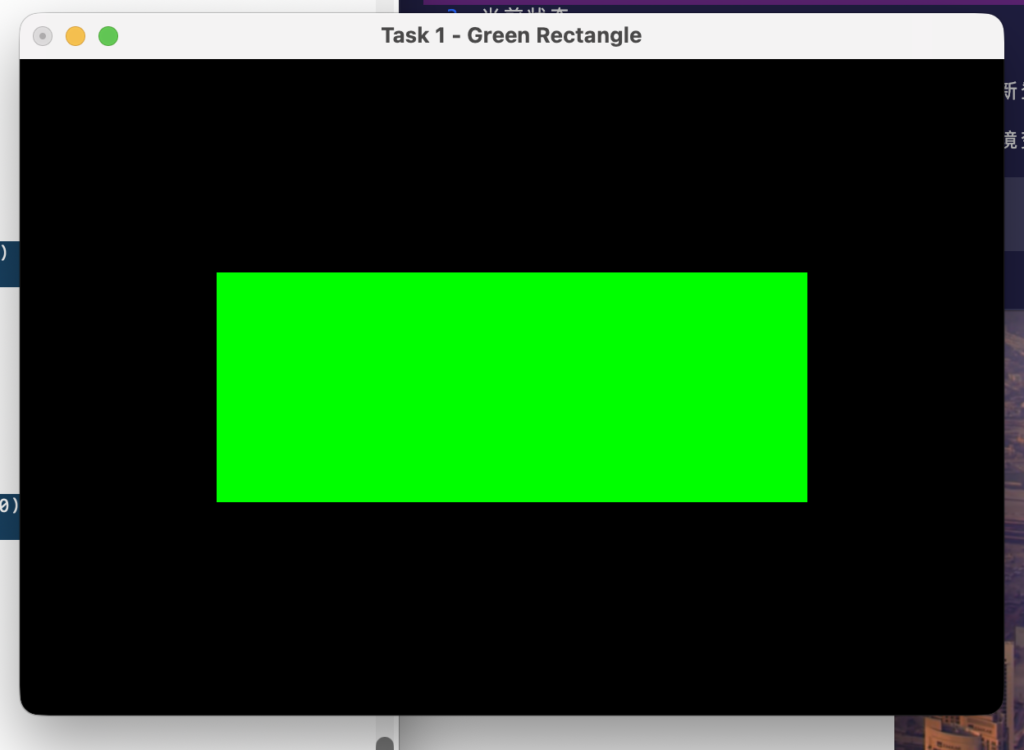Click the green rectangle's top-left corner
The image size is (1024, 750).
[x=219, y=275]
